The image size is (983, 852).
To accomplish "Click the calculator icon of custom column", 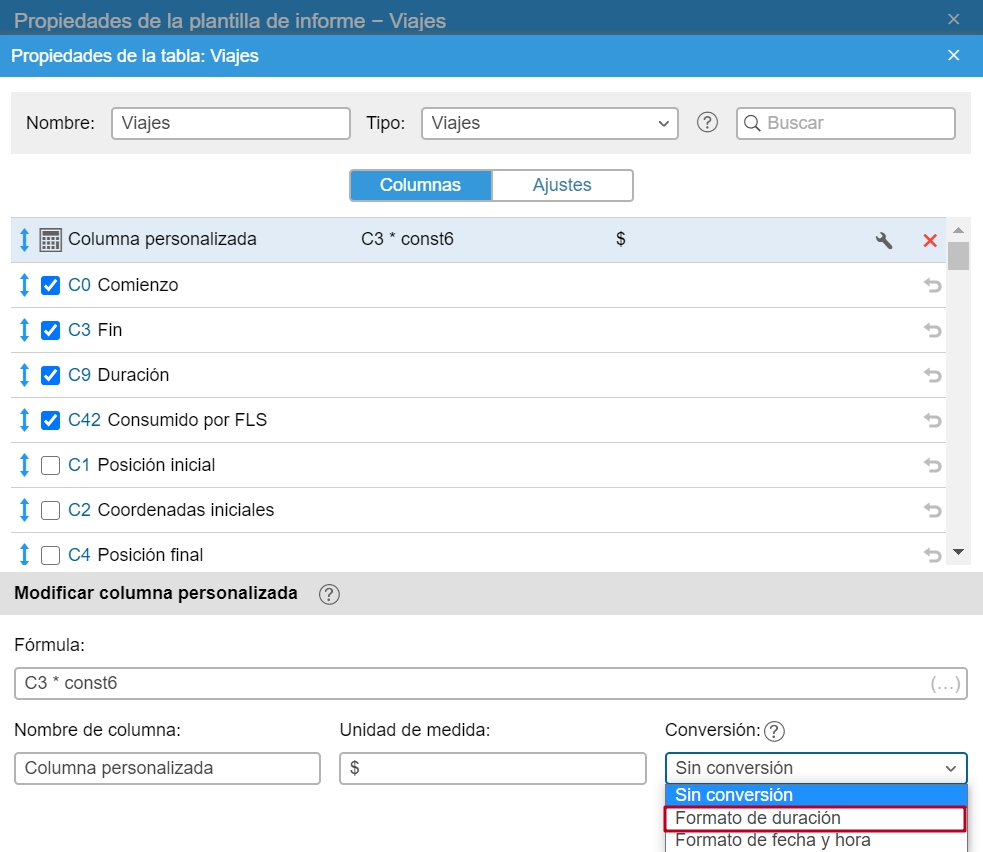I will [x=50, y=240].
